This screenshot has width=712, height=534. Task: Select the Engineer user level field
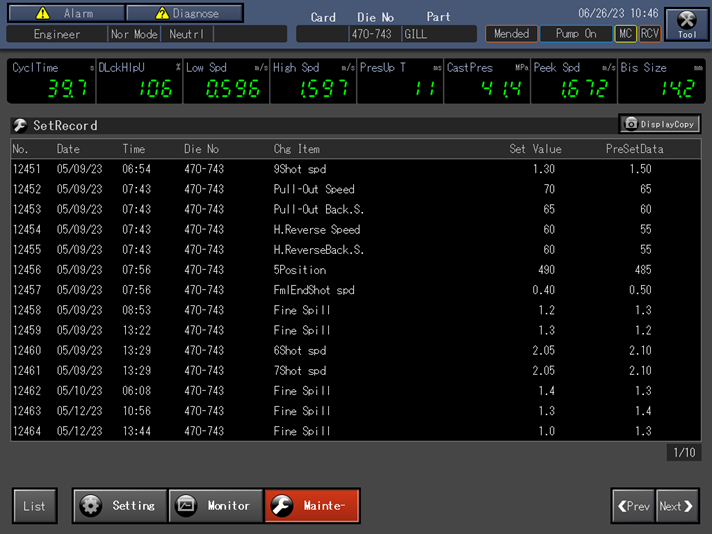coord(56,34)
